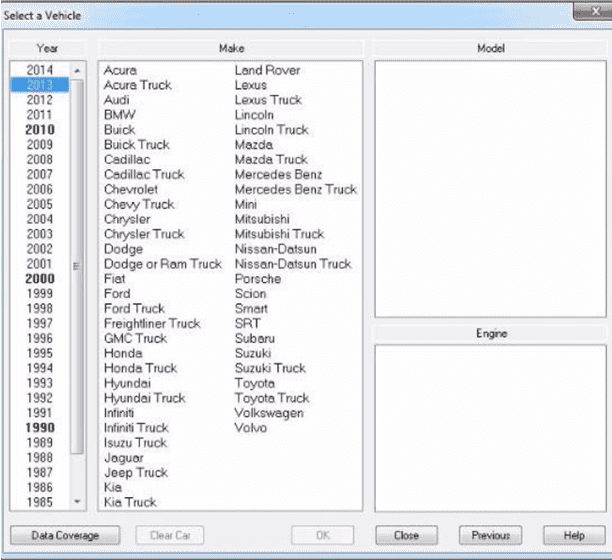Screen dimensions: 612x560
Task: Select Freightliner Truck
Action: click(152, 323)
